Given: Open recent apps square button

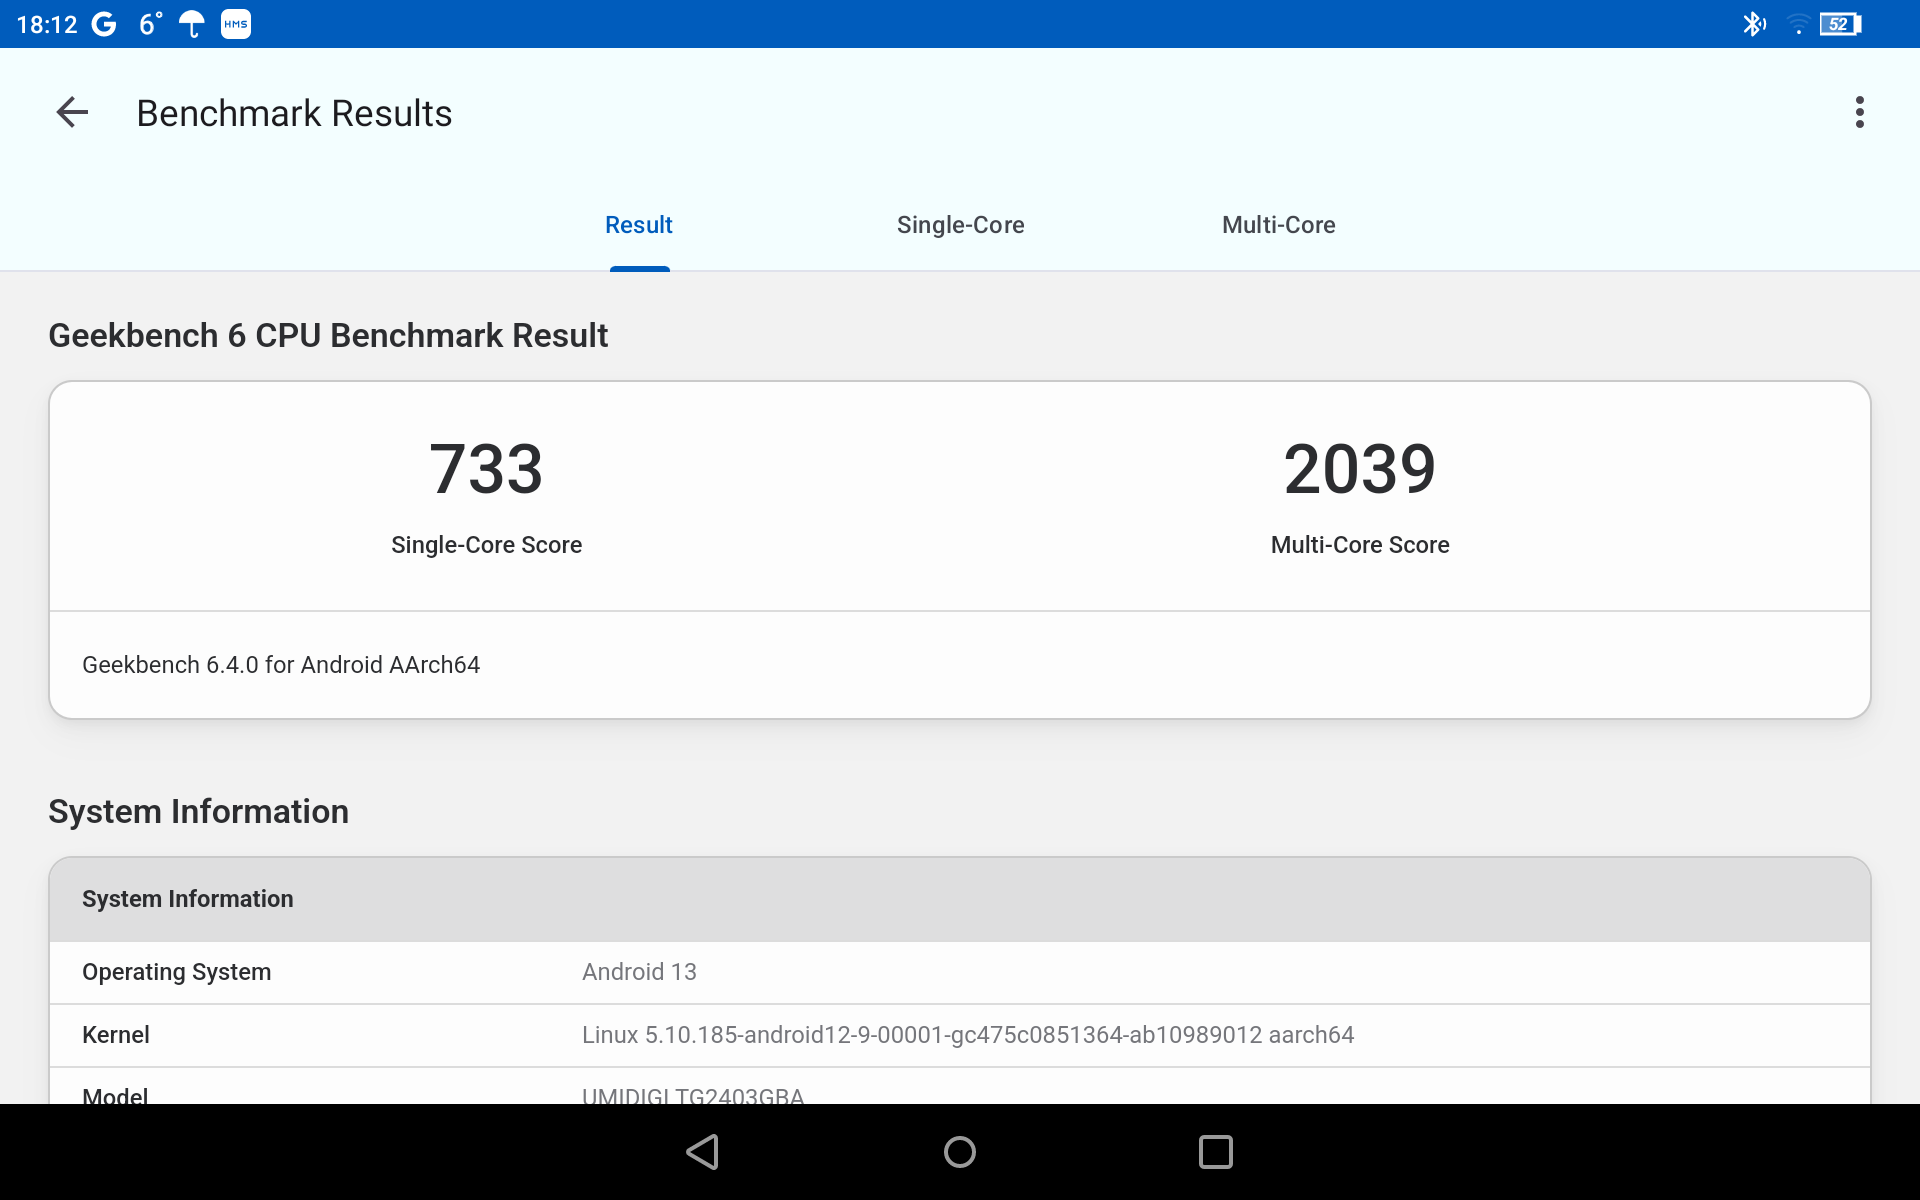Looking at the screenshot, I should (1215, 1152).
